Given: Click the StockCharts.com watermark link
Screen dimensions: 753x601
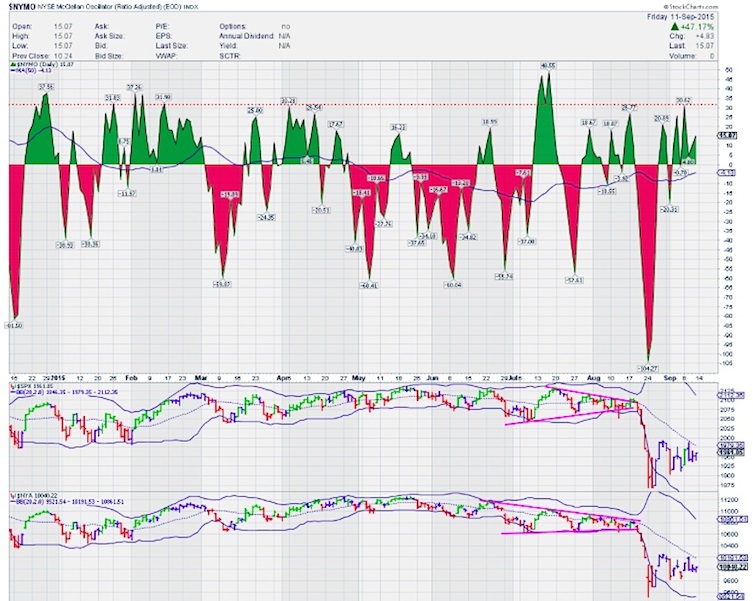Looking at the screenshot, I should pyautogui.click(x=692, y=7).
